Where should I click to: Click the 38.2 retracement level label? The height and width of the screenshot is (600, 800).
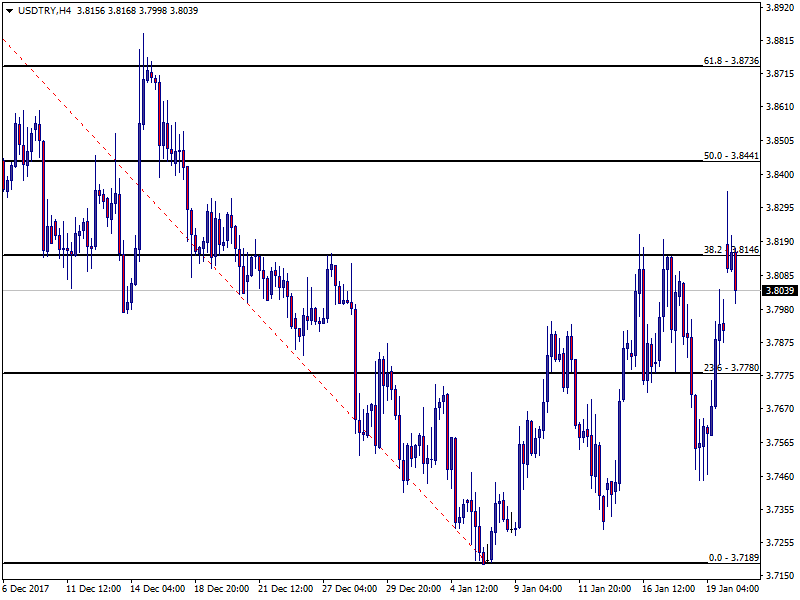pyautogui.click(x=731, y=250)
